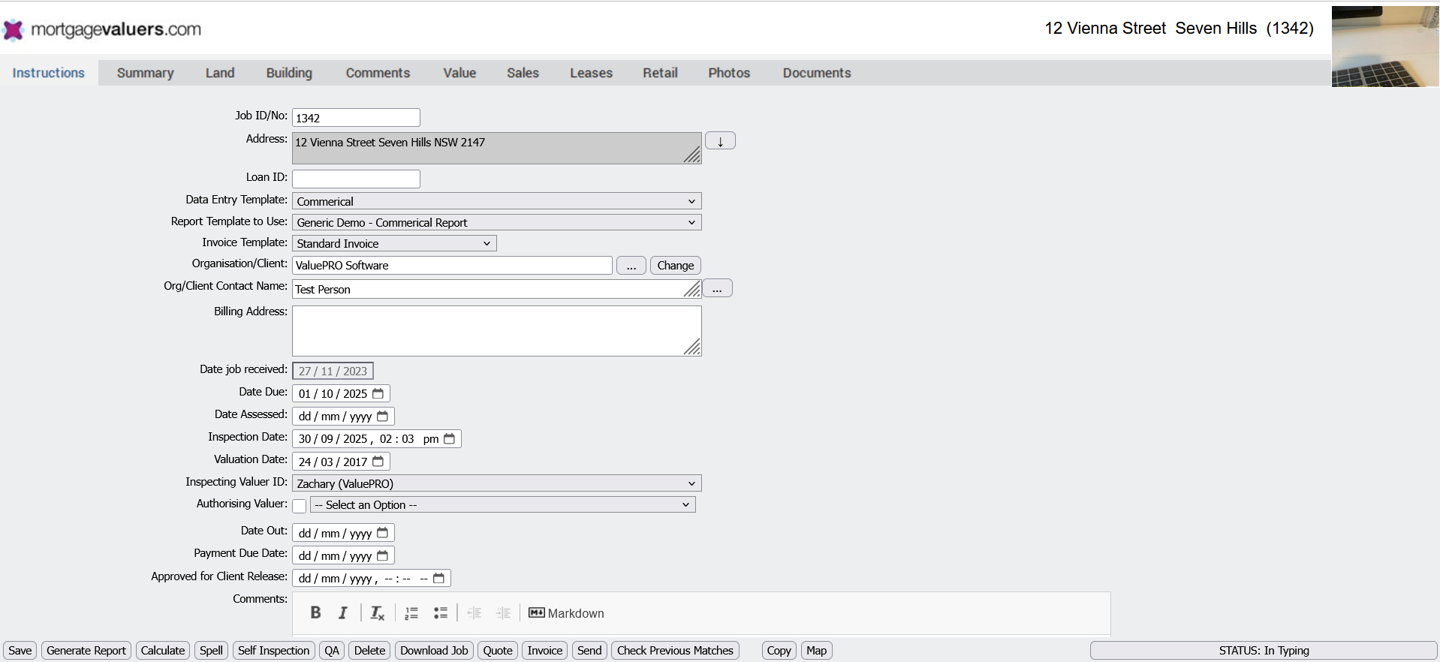
Task: Click the Generate Report button
Action: (86, 650)
